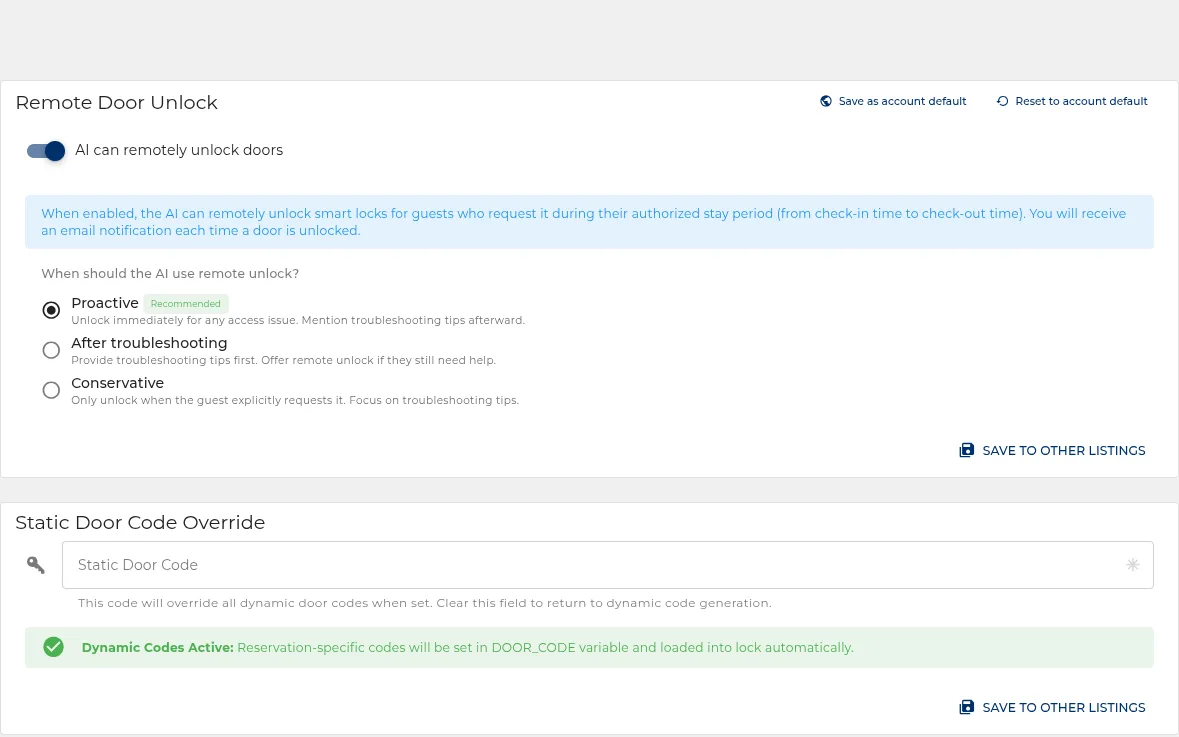Click the reset arrow icon beside Reset to account default
Image resolution: width=1179 pixels, height=737 pixels.
[x=1002, y=101]
